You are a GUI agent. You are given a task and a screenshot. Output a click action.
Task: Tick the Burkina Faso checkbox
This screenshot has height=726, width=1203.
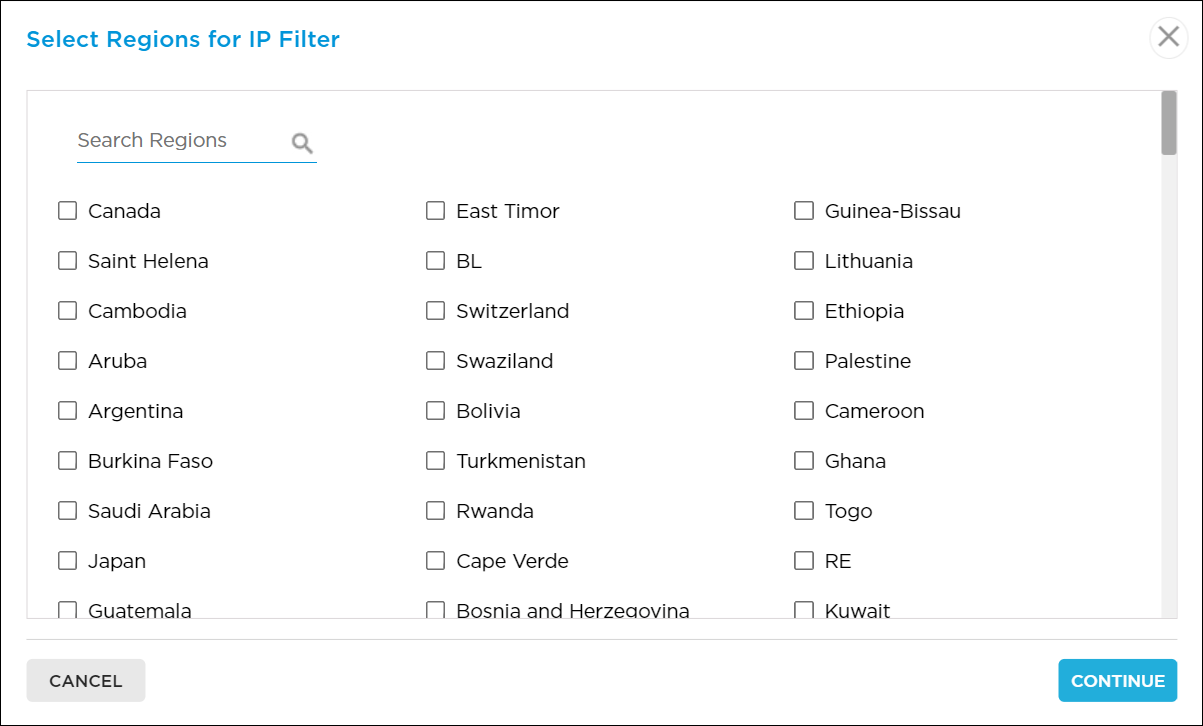point(67,460)
